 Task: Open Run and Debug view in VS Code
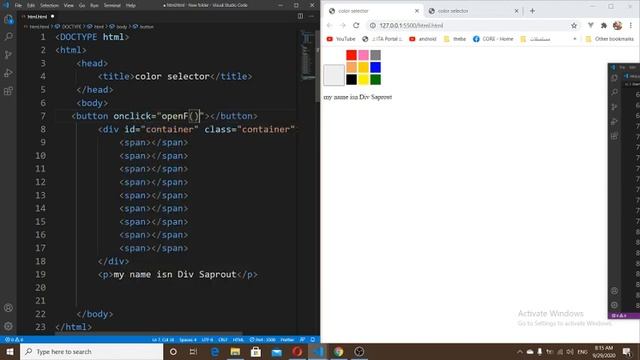tap(8, 73)
